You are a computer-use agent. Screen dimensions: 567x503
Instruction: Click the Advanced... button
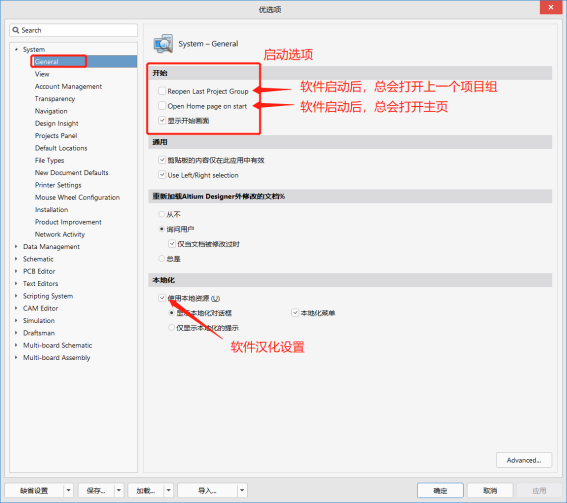[x=524, y=460]
